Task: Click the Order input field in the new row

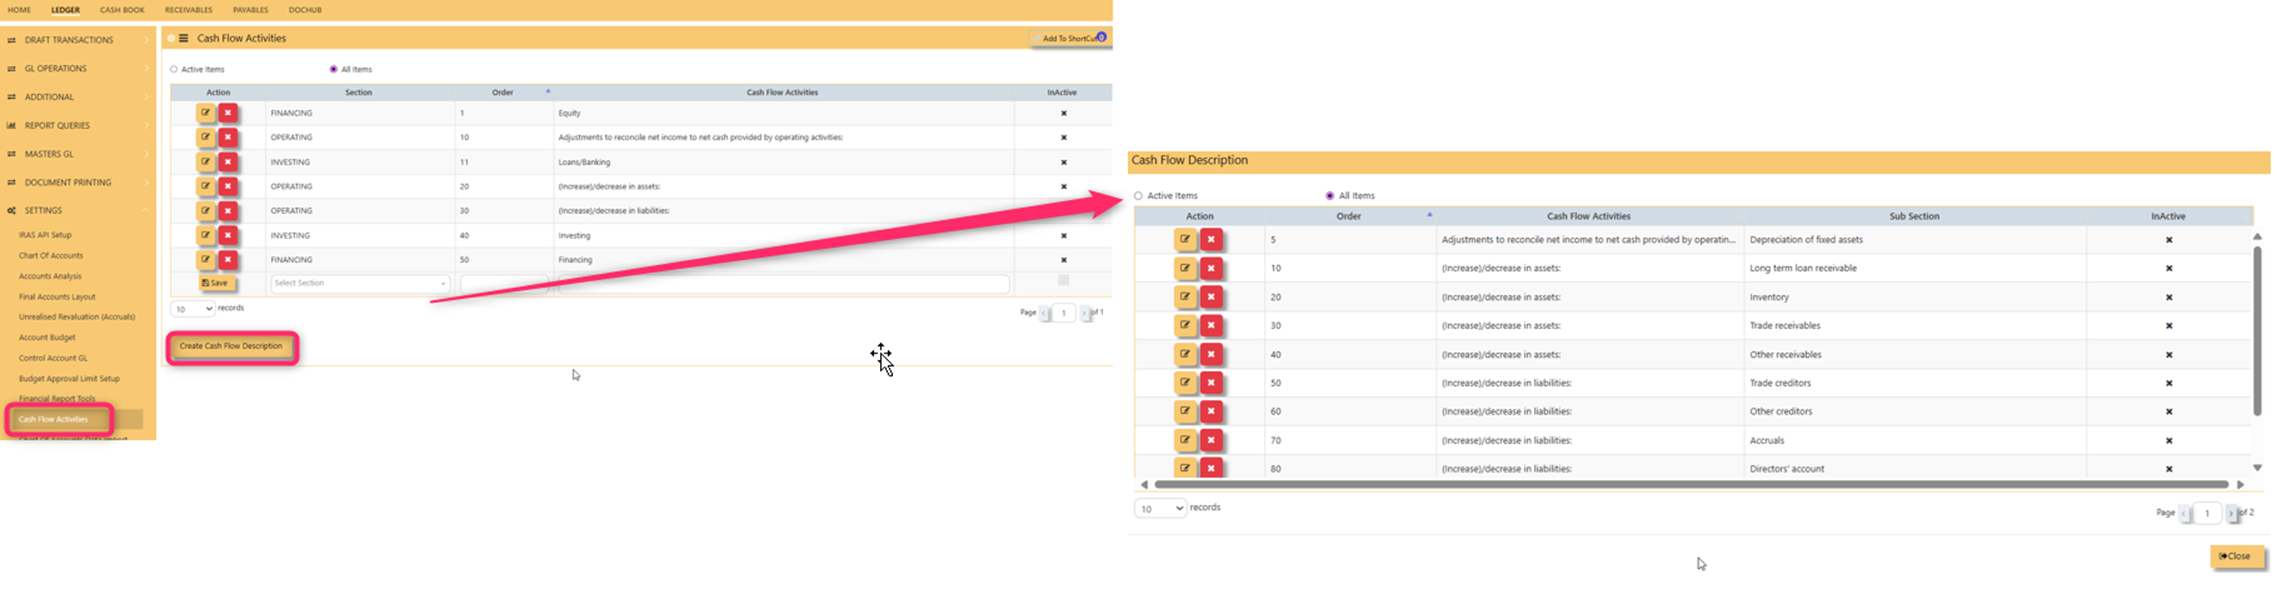Action: 504,284
